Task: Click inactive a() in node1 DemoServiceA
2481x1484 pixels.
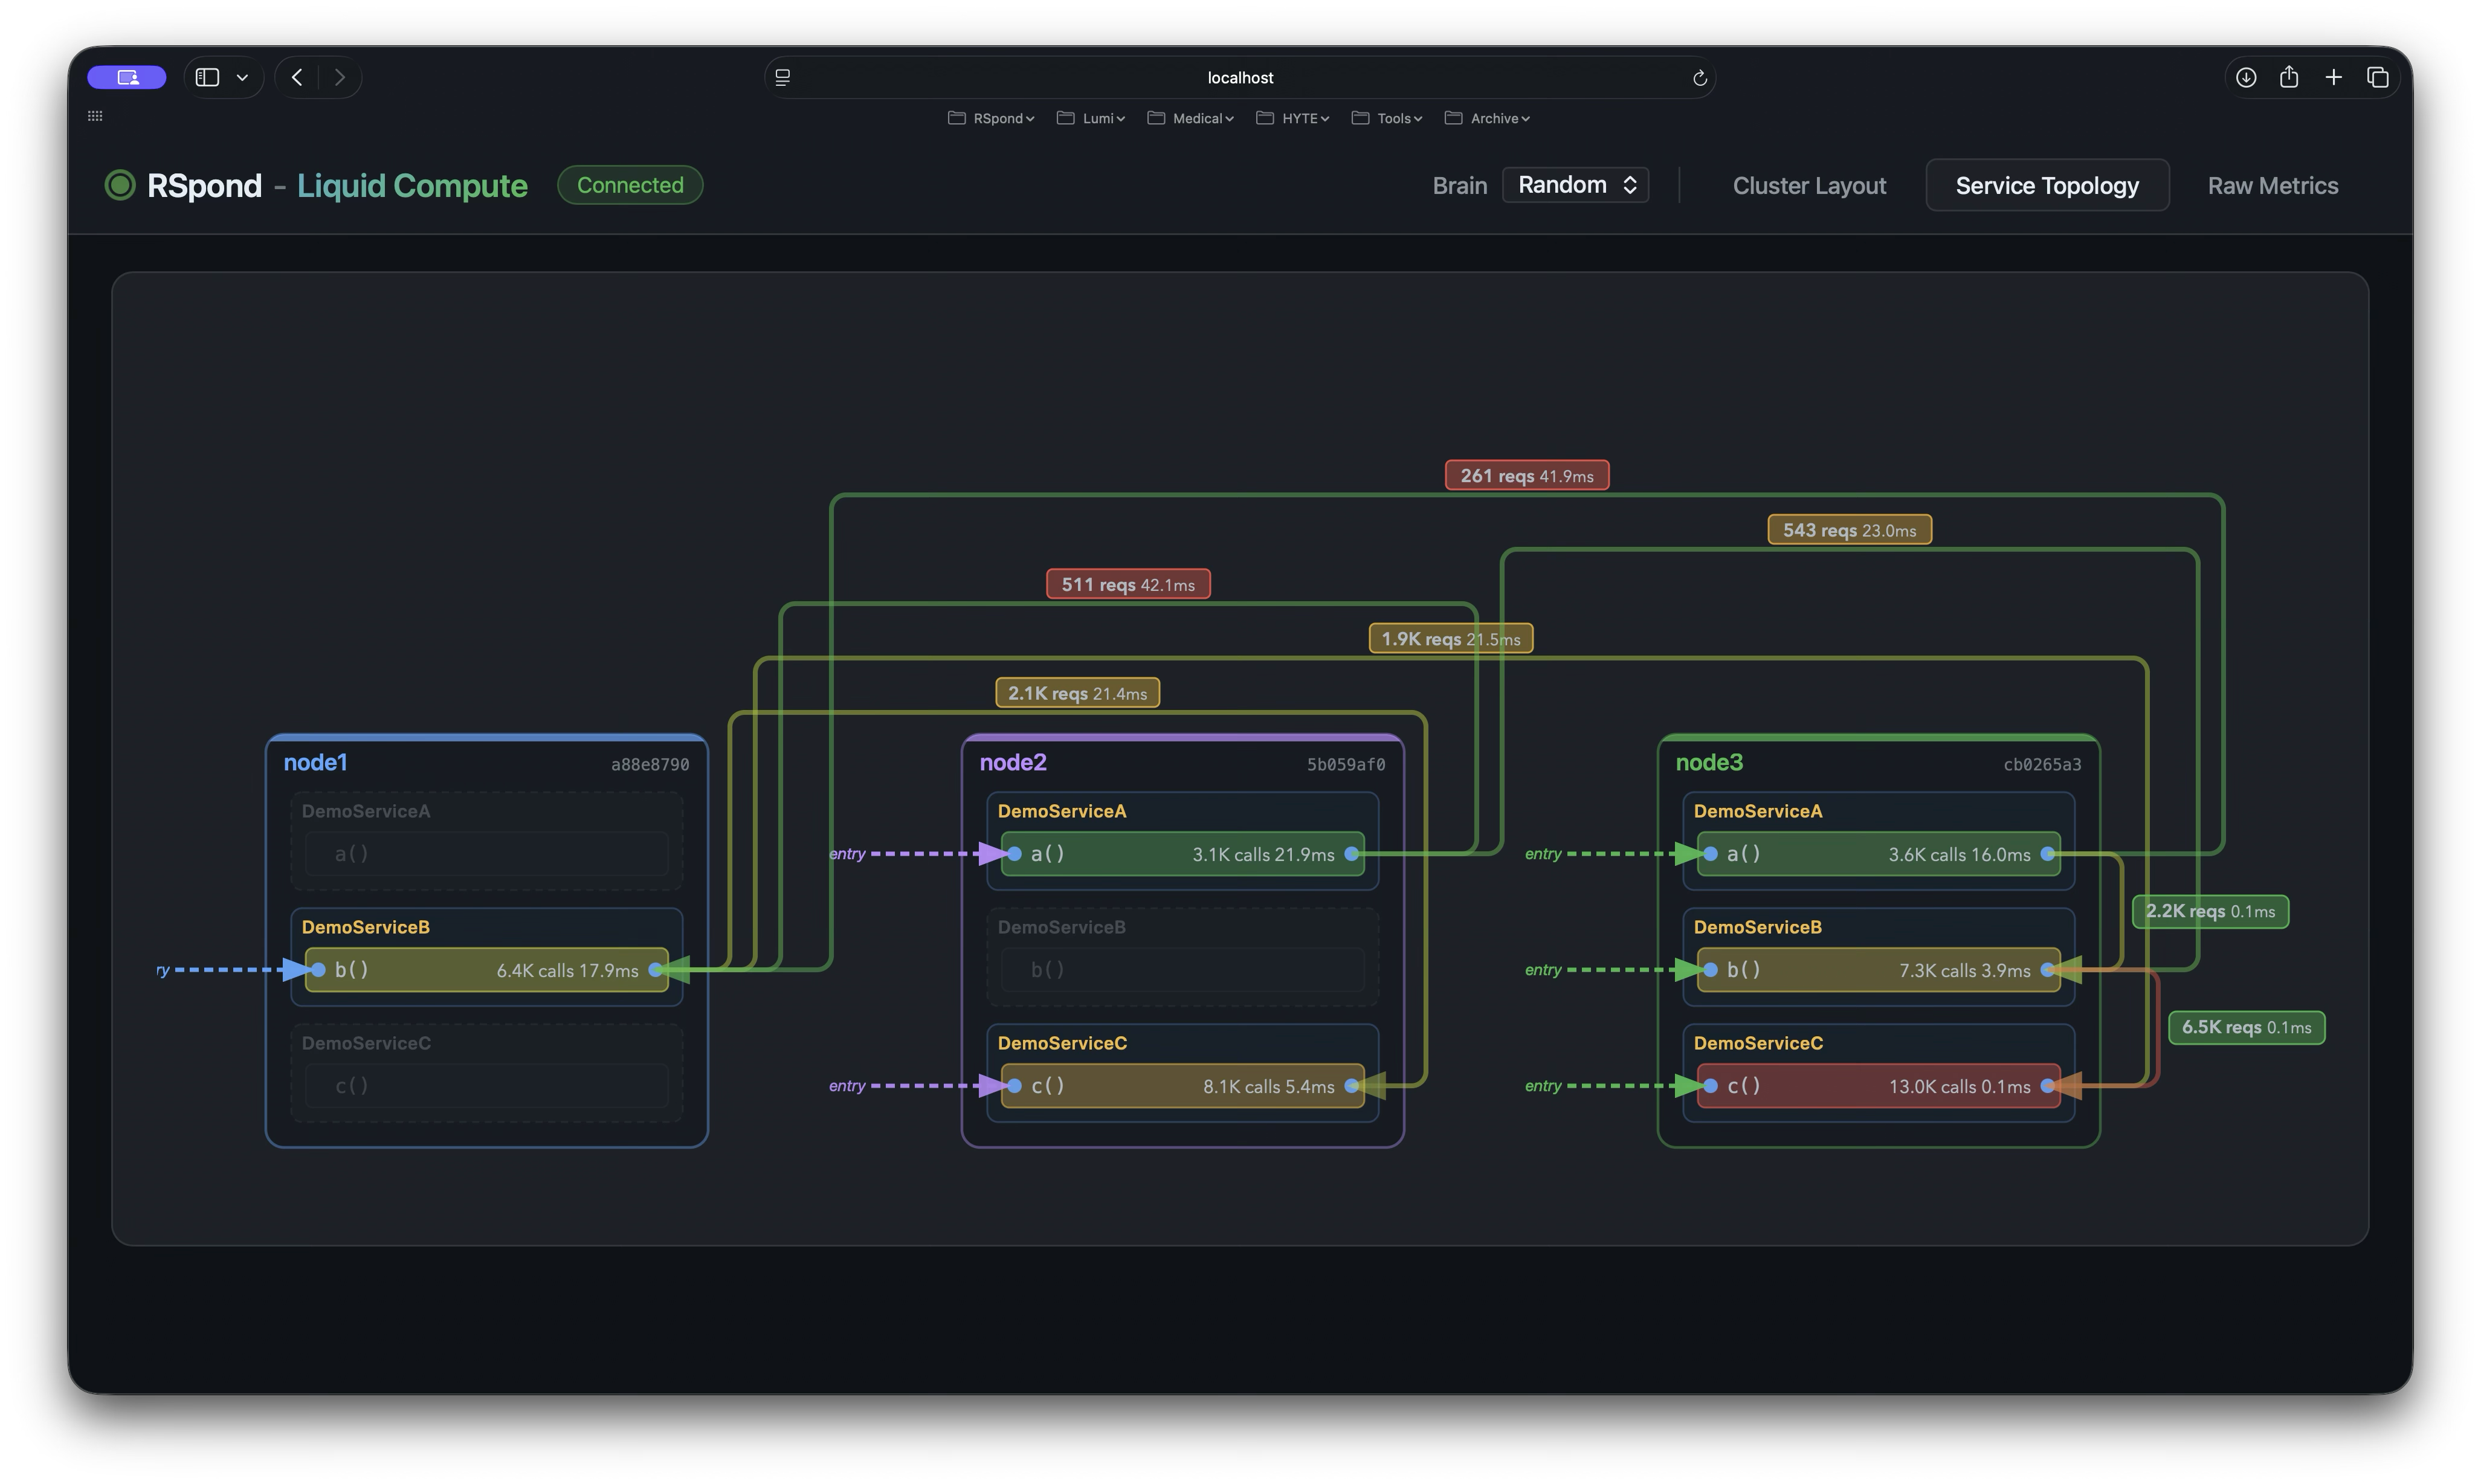Action: tap(486, 854)
